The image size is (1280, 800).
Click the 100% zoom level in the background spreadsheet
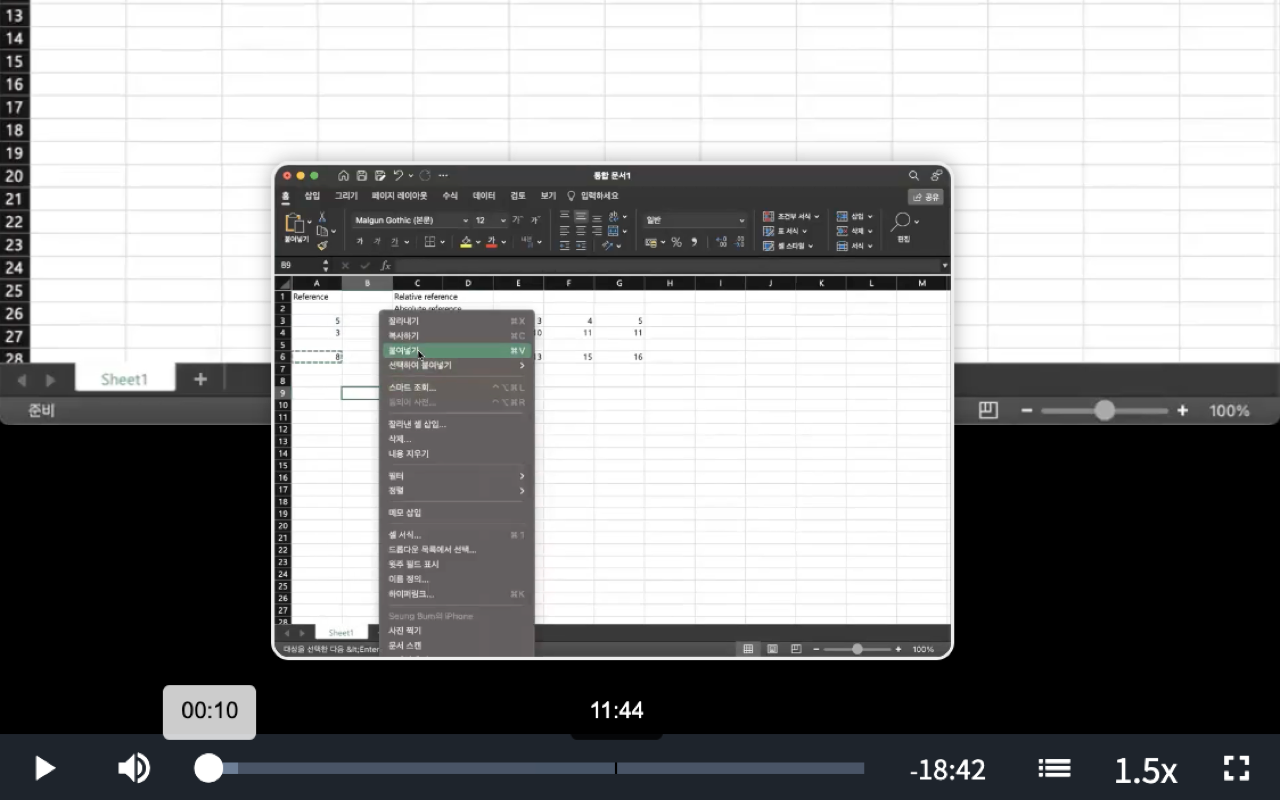point(1229,410)
